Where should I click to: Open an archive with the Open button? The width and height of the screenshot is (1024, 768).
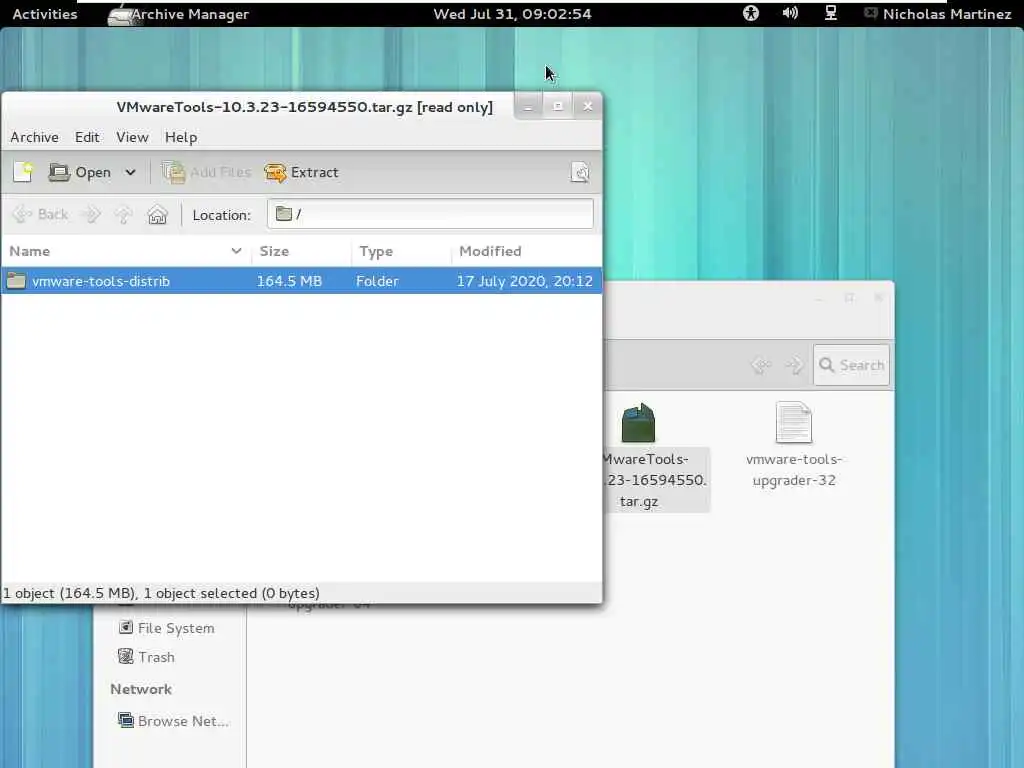(x=80, y=172)
